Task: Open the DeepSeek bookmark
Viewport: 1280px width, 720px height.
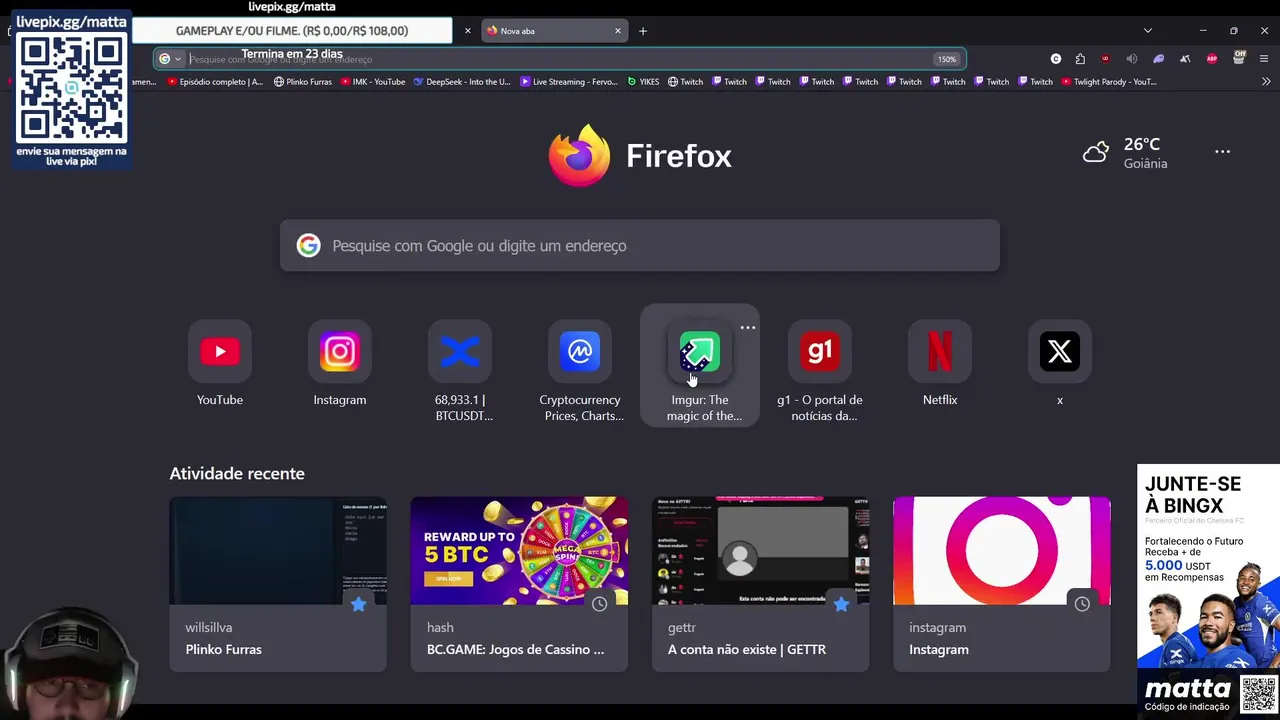Action: [462, 82]
